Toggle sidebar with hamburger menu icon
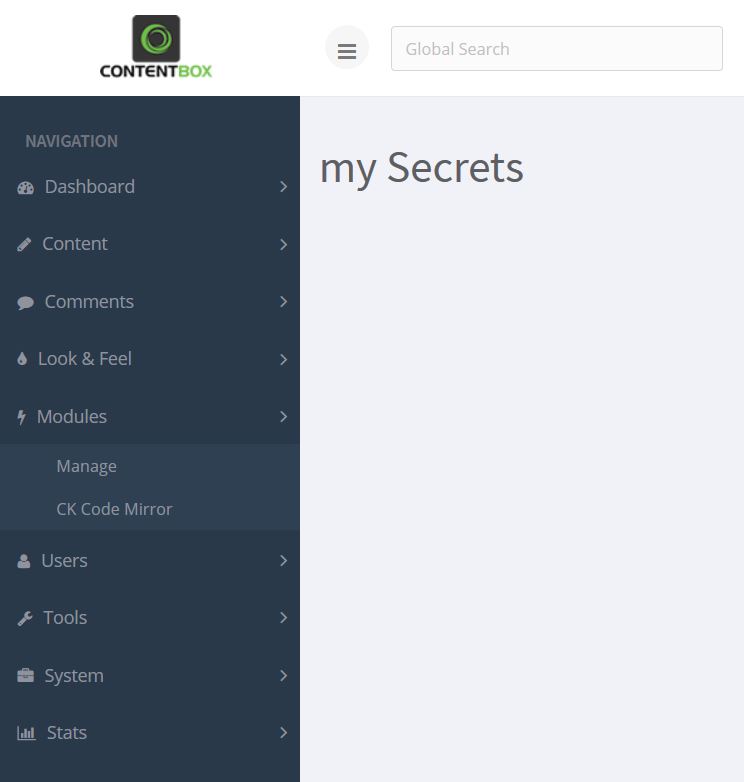Viewport: 744px width, 782px height. pyautogui.click(x=347, y=48)
